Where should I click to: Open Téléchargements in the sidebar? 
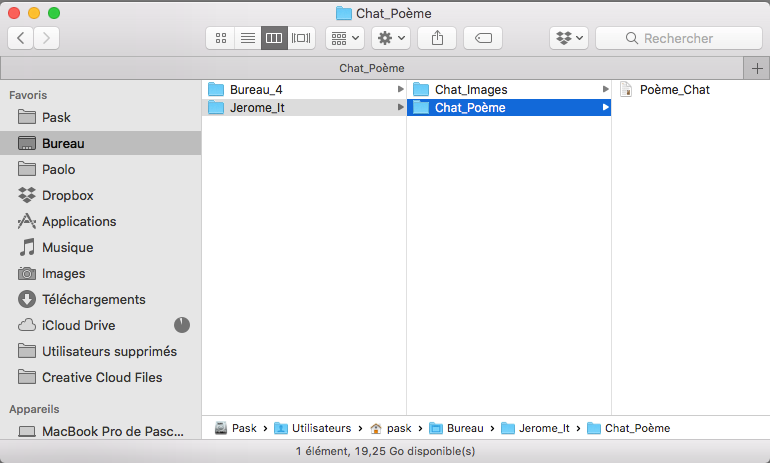coord(101,300)
